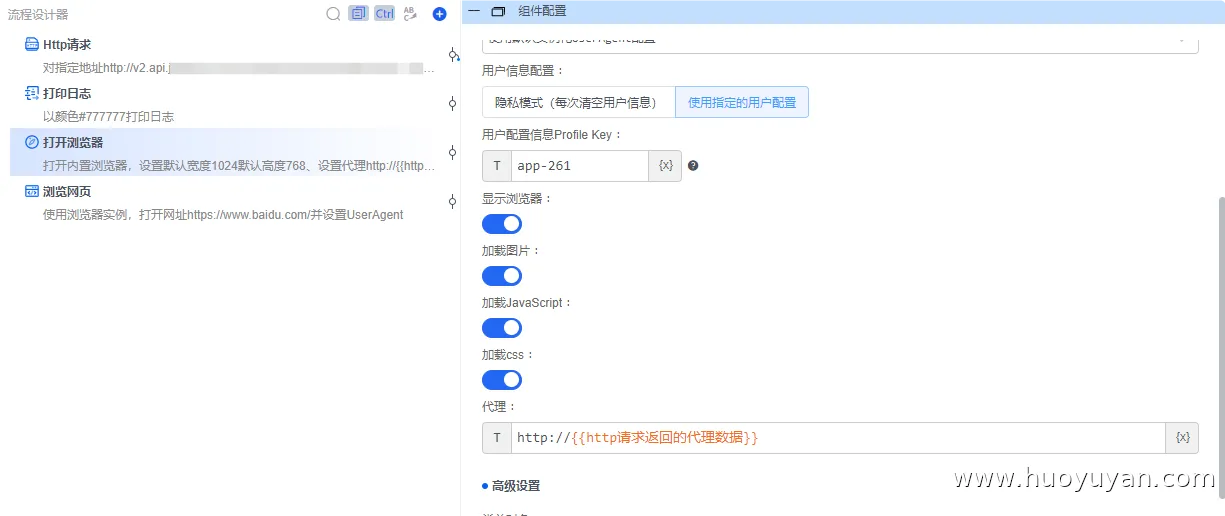The width and height of the screenshot is (1225, 516).
Task: Select 隐私模式（每次清空用户信息）option
Action: 579,102
